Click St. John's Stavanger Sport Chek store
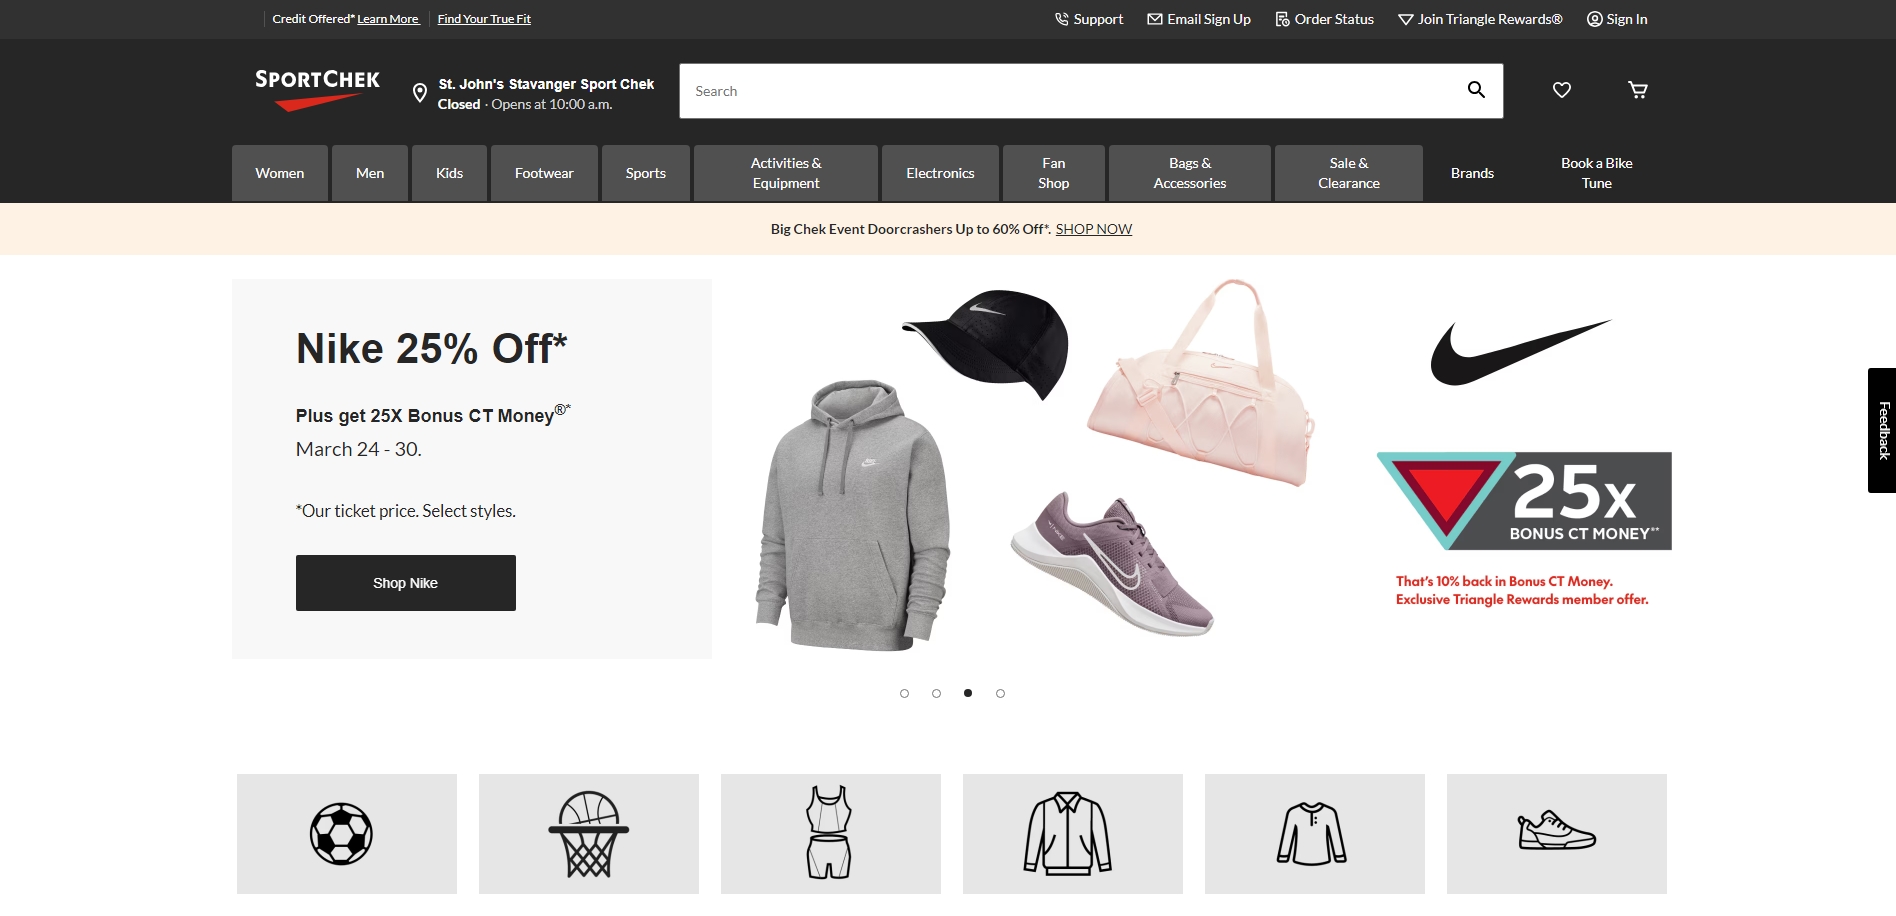 pyautogui.click(x=546, y=84)
